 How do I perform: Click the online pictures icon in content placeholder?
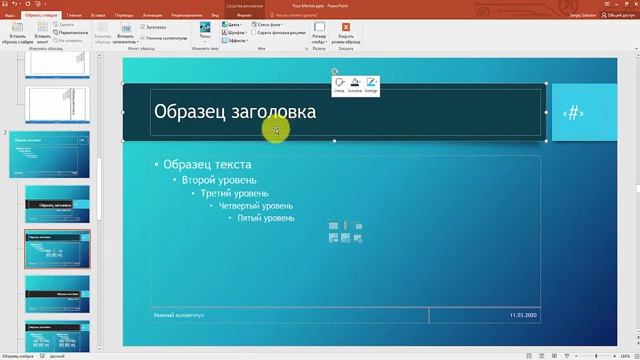345,238
